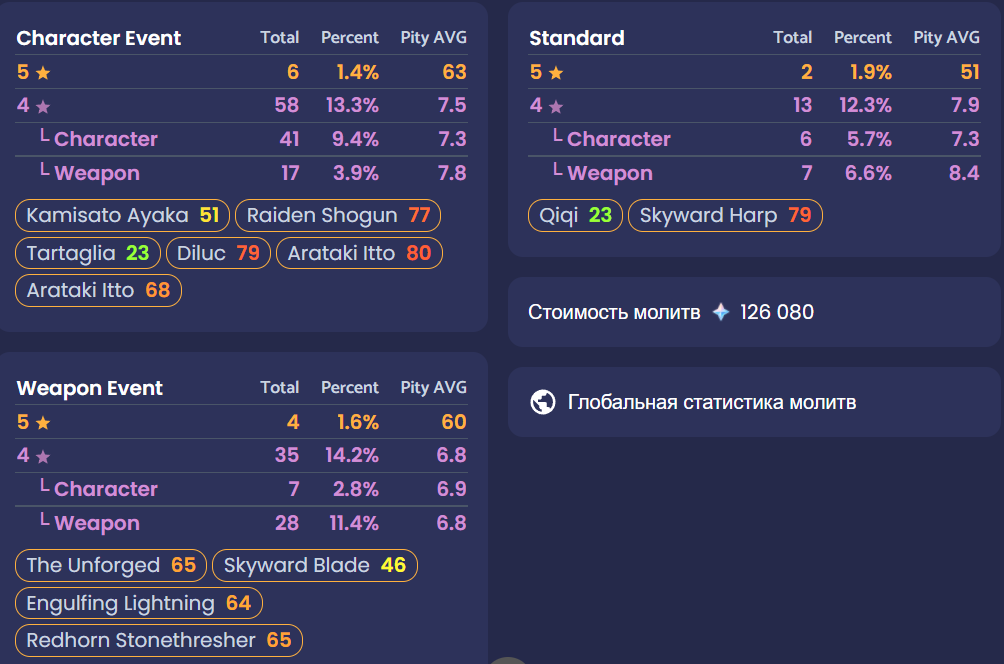Select the Arataki Itto 80 pill
This screenshot has width=1004, height=664.
(358, 253)
